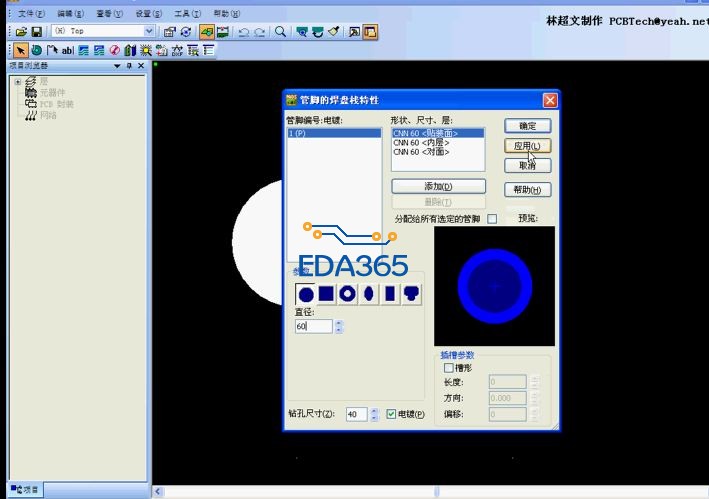
Task: Increase 钻孔尺寸 value with up arrow
Action: 373,411
